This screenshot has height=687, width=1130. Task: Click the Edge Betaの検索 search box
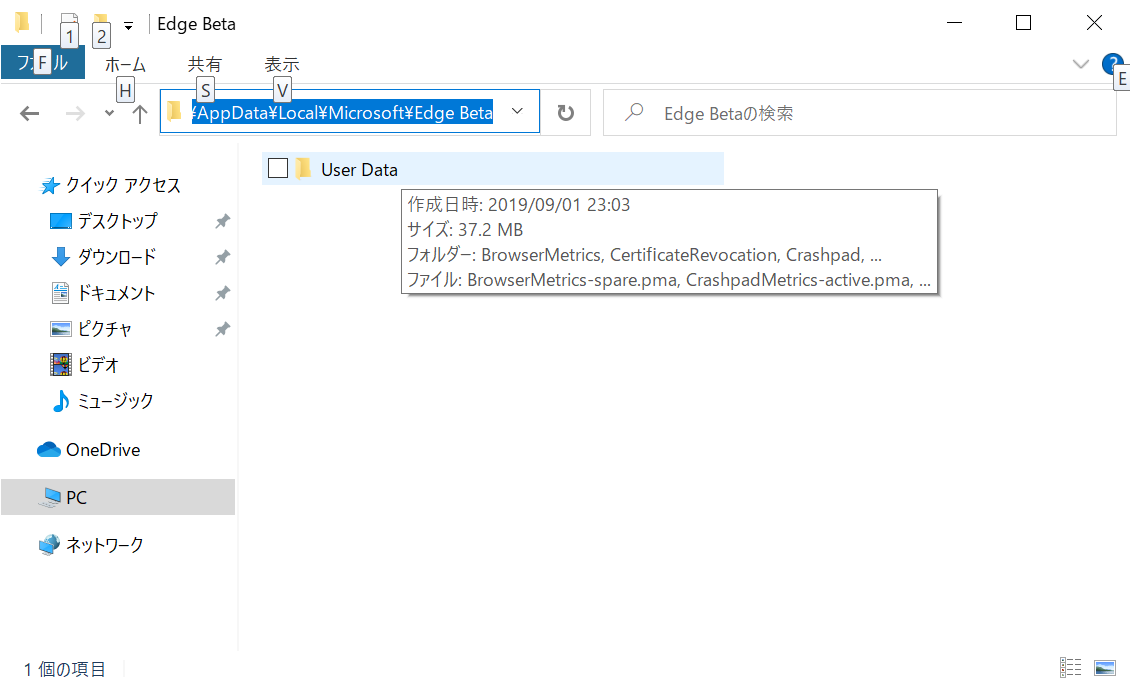point(860,113)
